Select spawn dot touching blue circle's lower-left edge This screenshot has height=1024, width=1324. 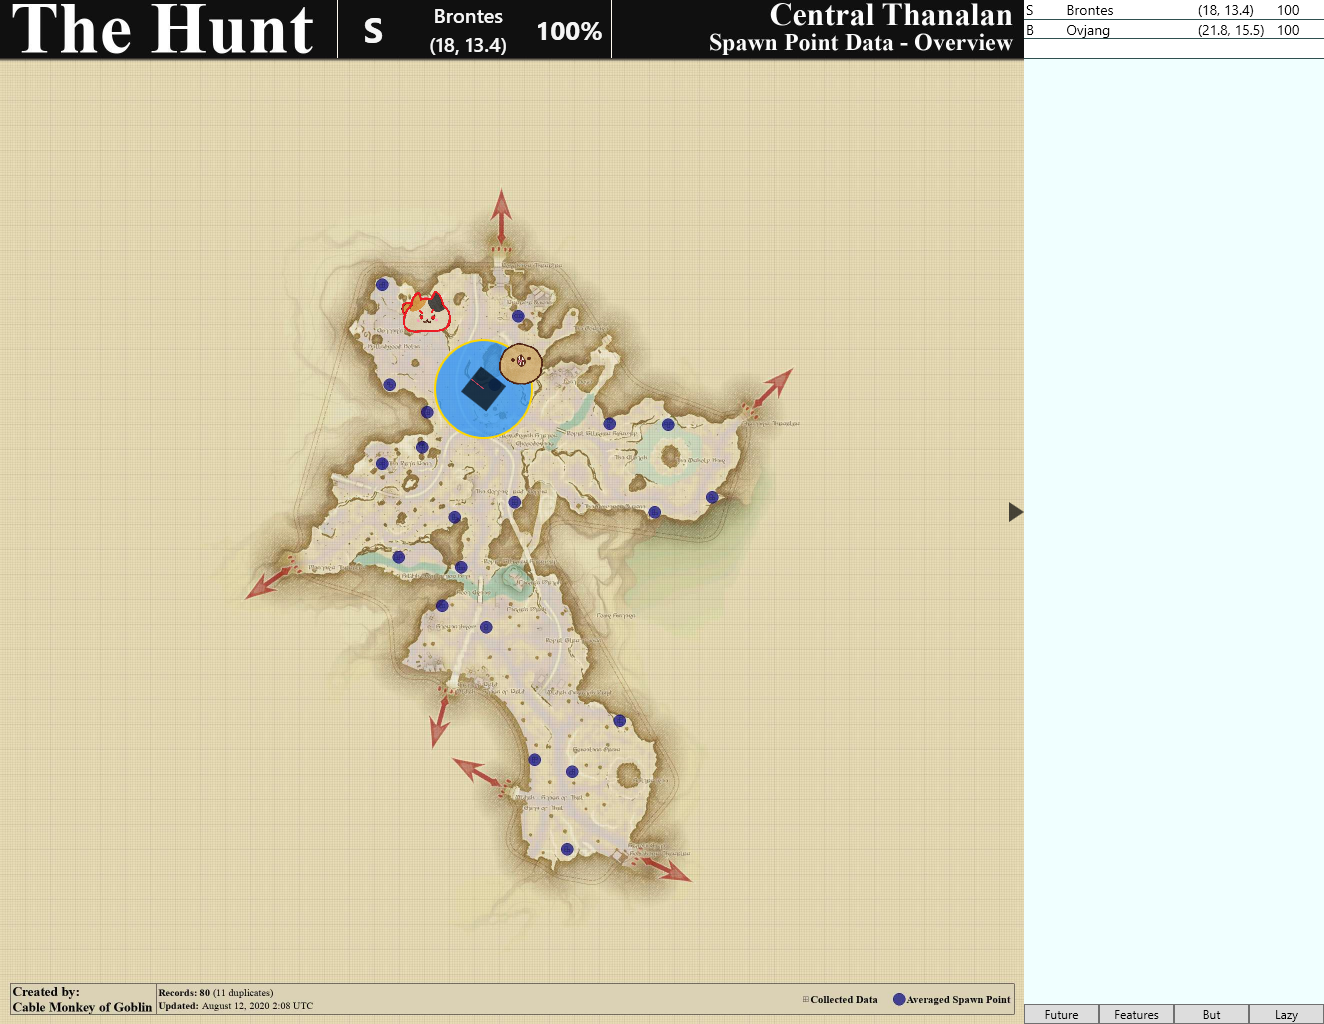(x=427, y=412)
